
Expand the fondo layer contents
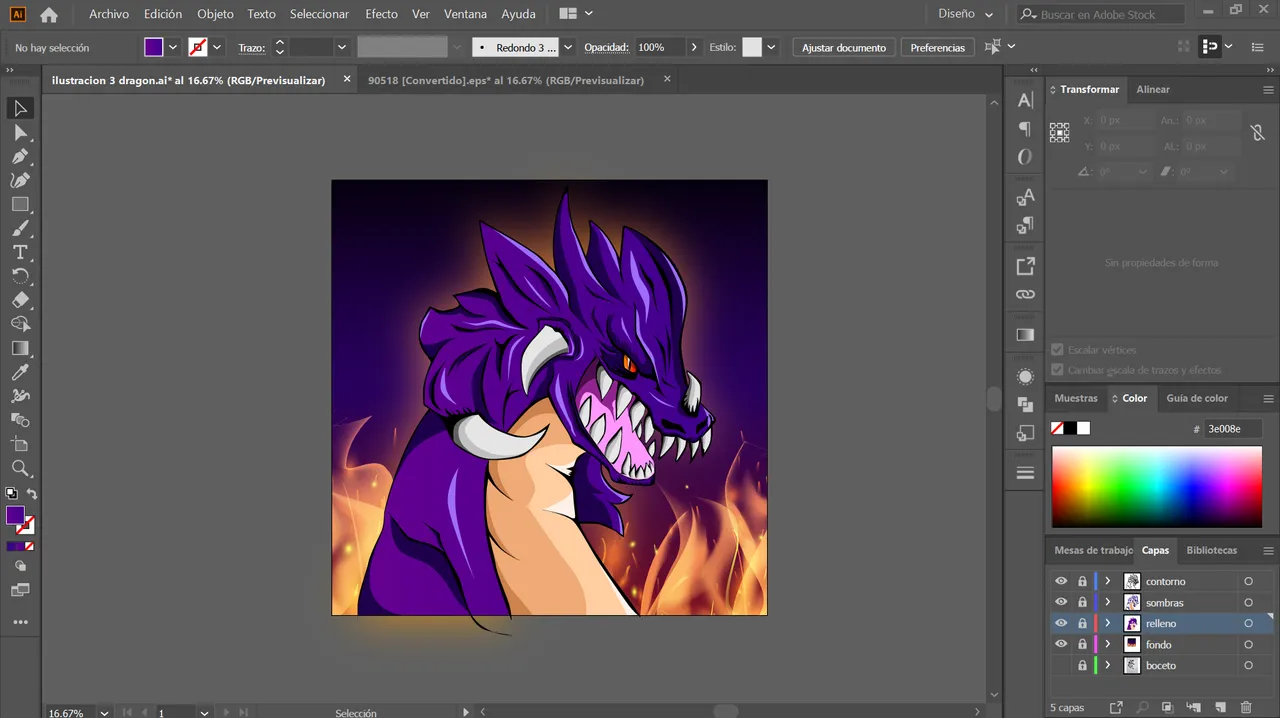pyautogui.click(x=1107, y=644)
